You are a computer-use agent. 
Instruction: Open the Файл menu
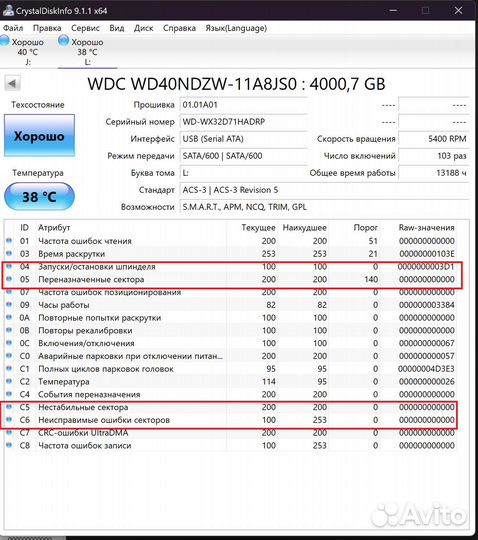(x=13, y=28)
